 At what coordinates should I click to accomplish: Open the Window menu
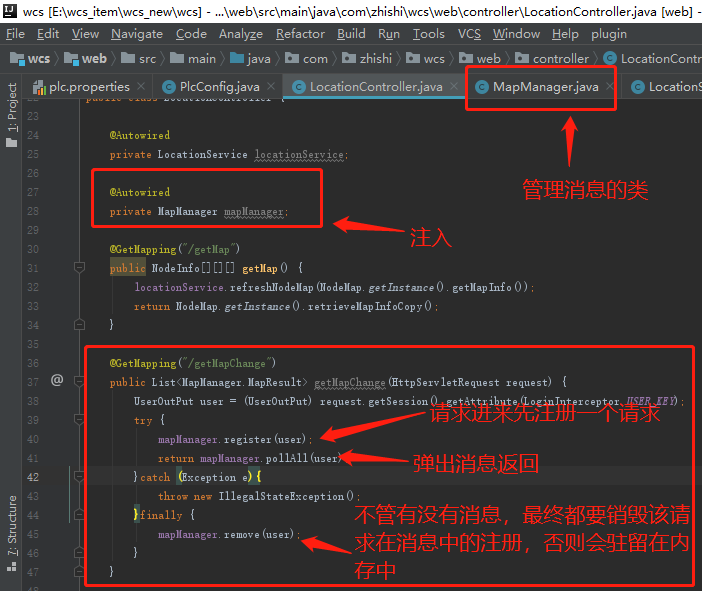tap(516, 34)
